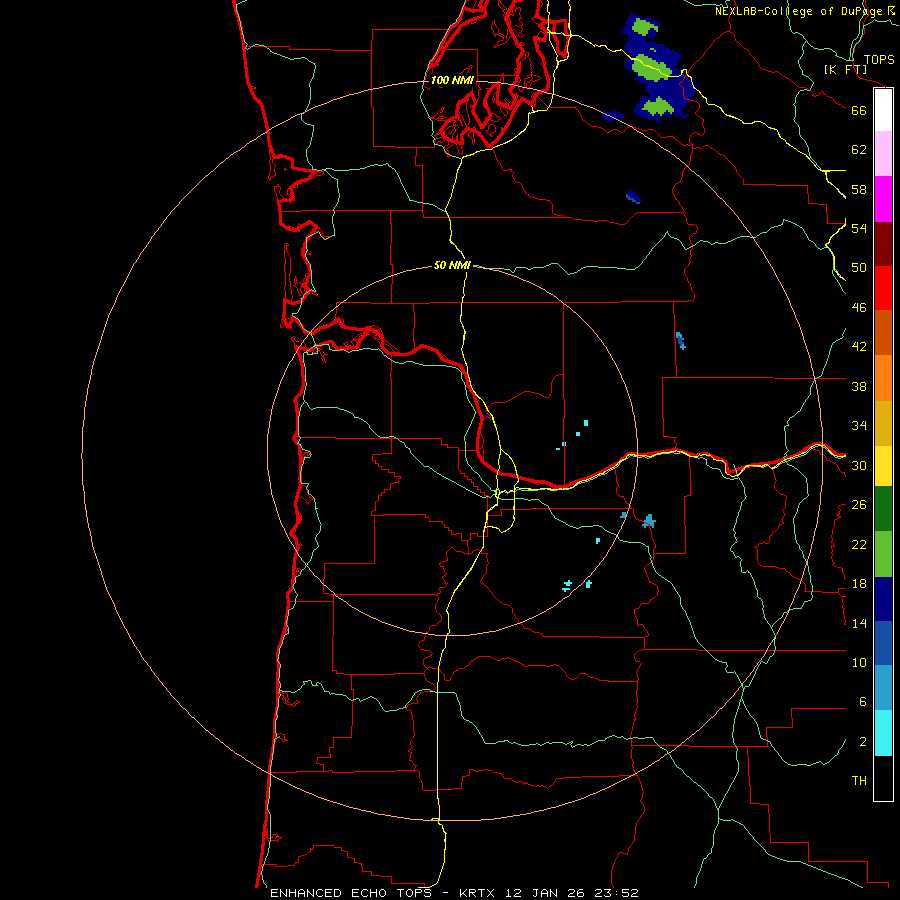Click the orange 38 legend swatch
The image size is (900, 900).
883,378
